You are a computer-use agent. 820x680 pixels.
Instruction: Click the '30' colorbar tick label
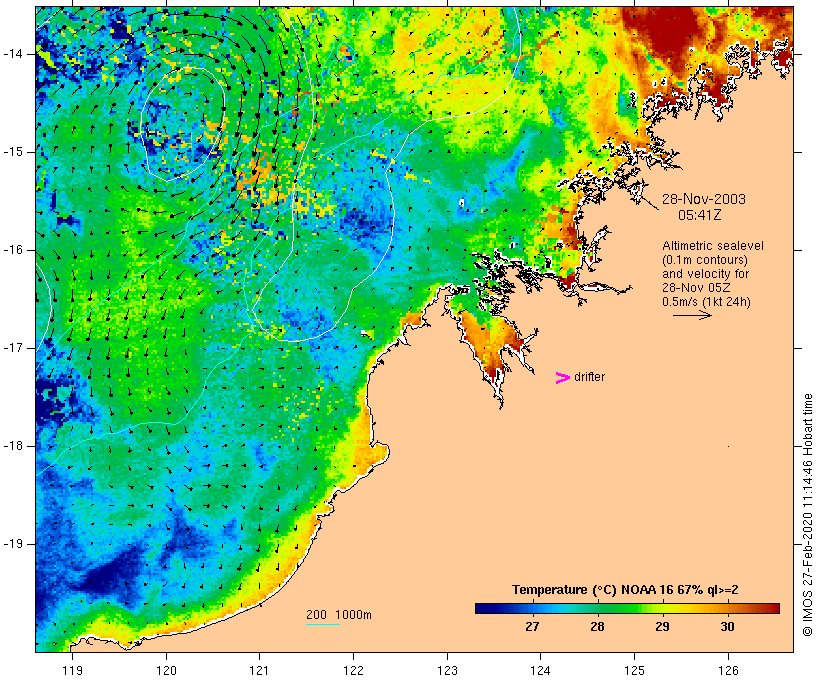(727, 627)
